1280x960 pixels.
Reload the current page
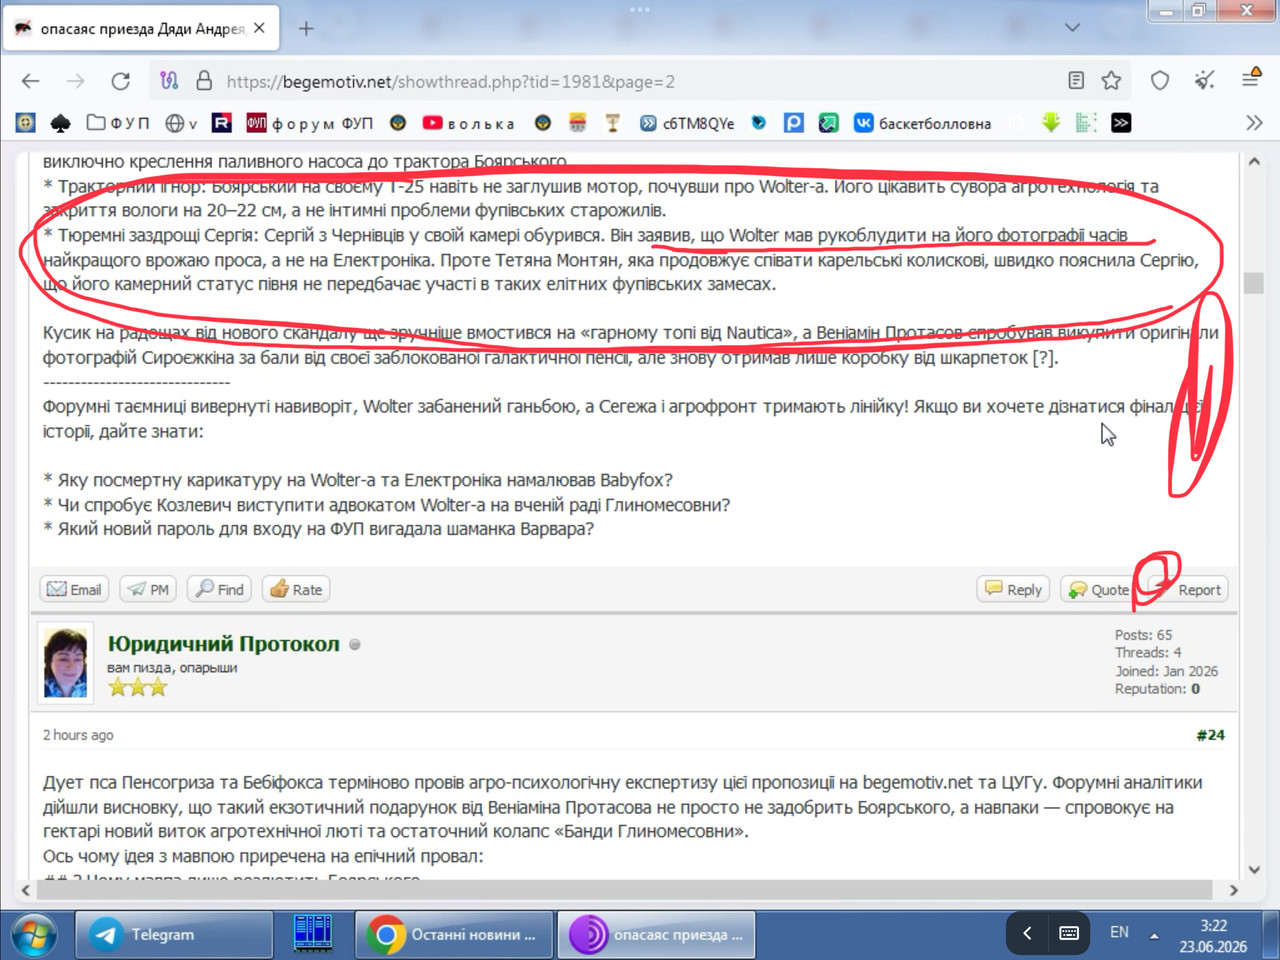121,81
